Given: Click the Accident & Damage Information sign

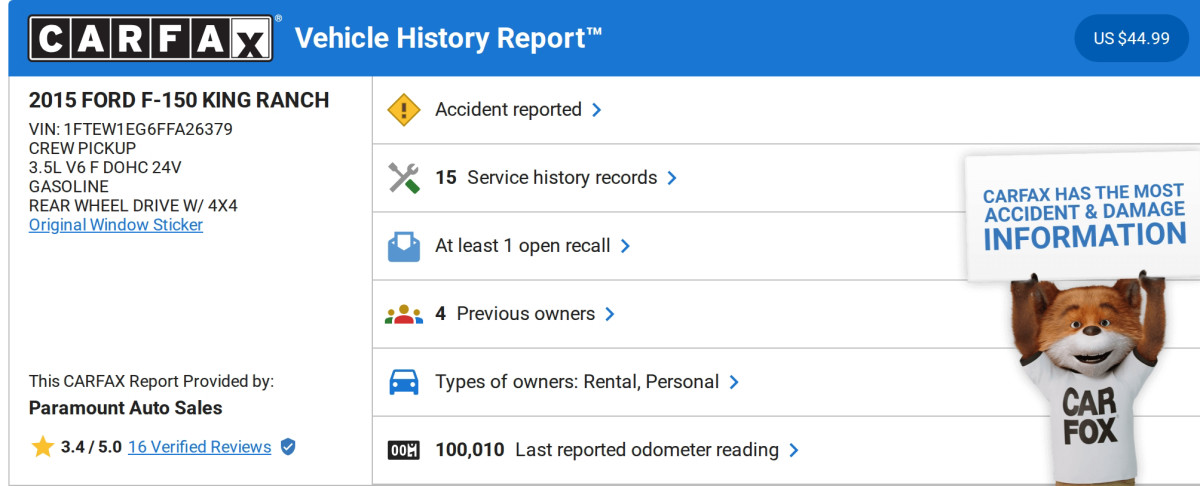Looking at the screenshot, I should [x=1084, y=215].
